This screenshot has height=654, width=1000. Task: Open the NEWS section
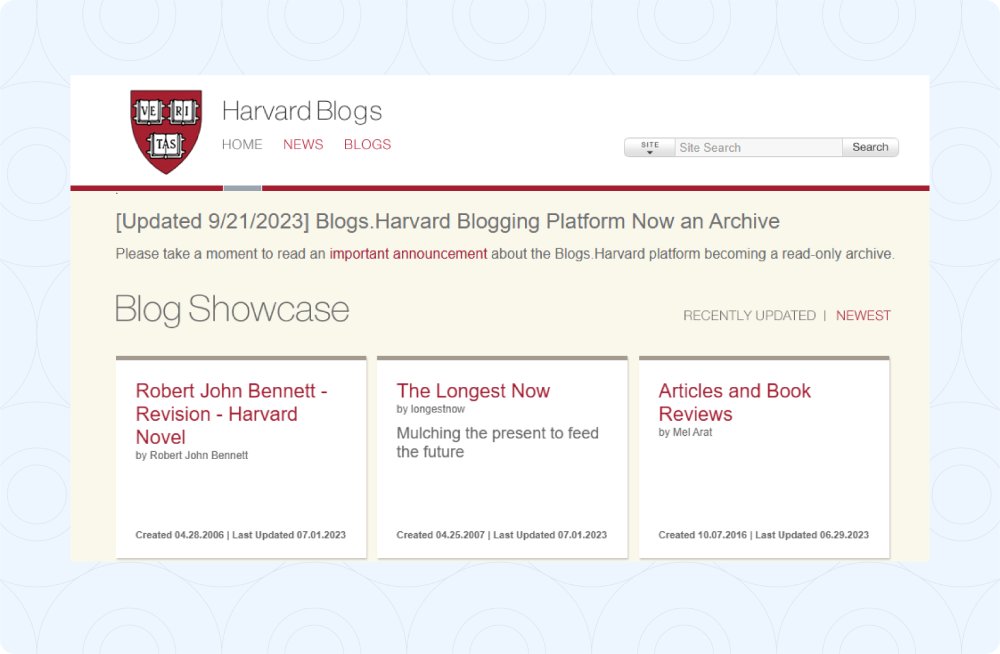303,144
